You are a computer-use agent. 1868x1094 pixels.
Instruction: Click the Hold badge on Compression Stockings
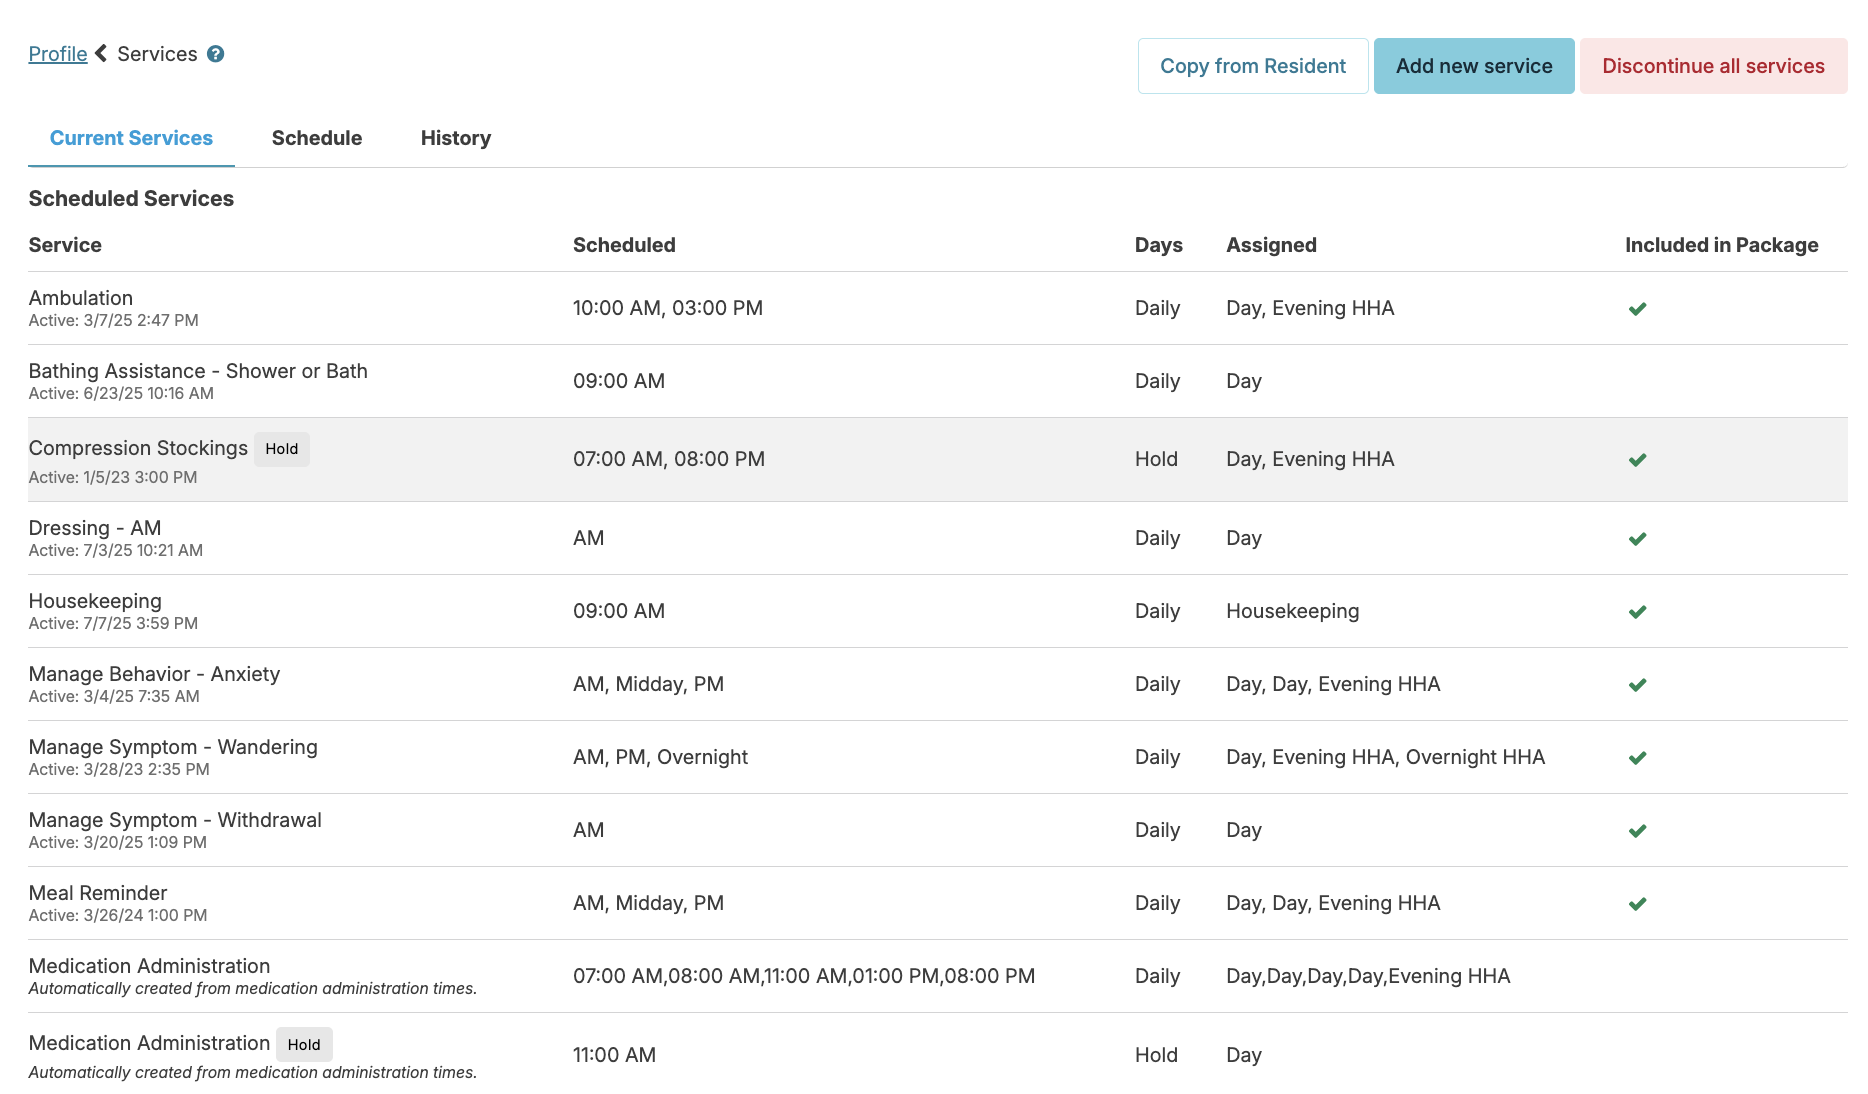point(282,449)
